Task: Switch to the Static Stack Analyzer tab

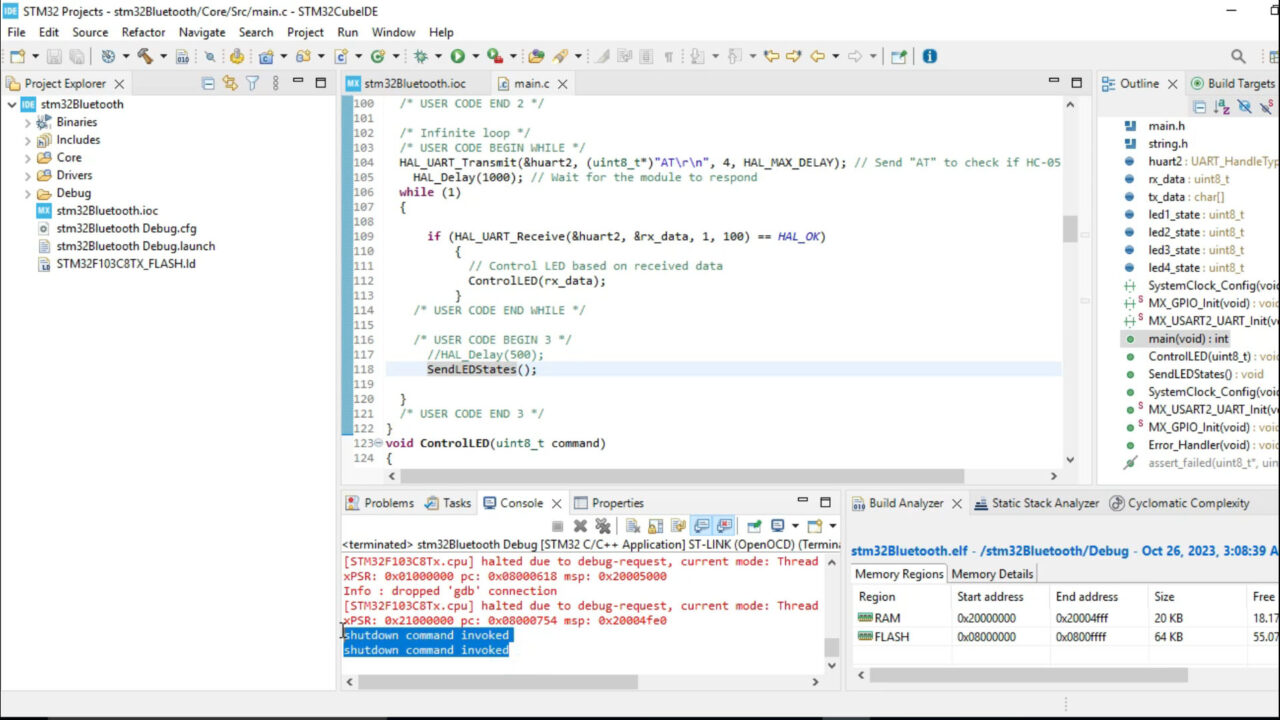Action: 1036,503
